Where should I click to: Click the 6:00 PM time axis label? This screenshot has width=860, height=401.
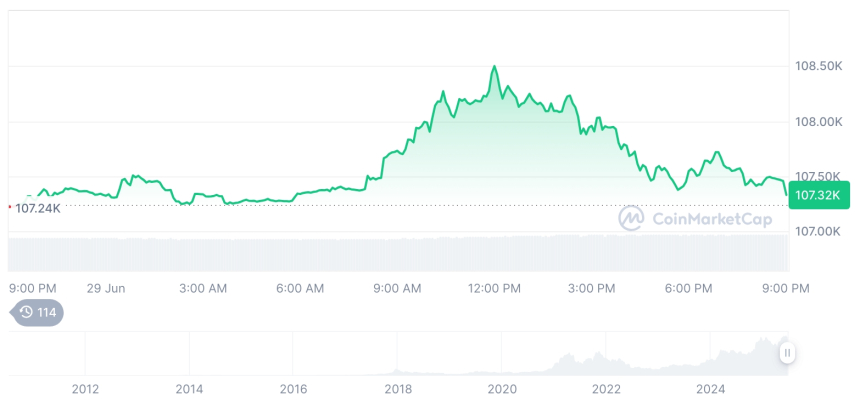pos(688,288)
